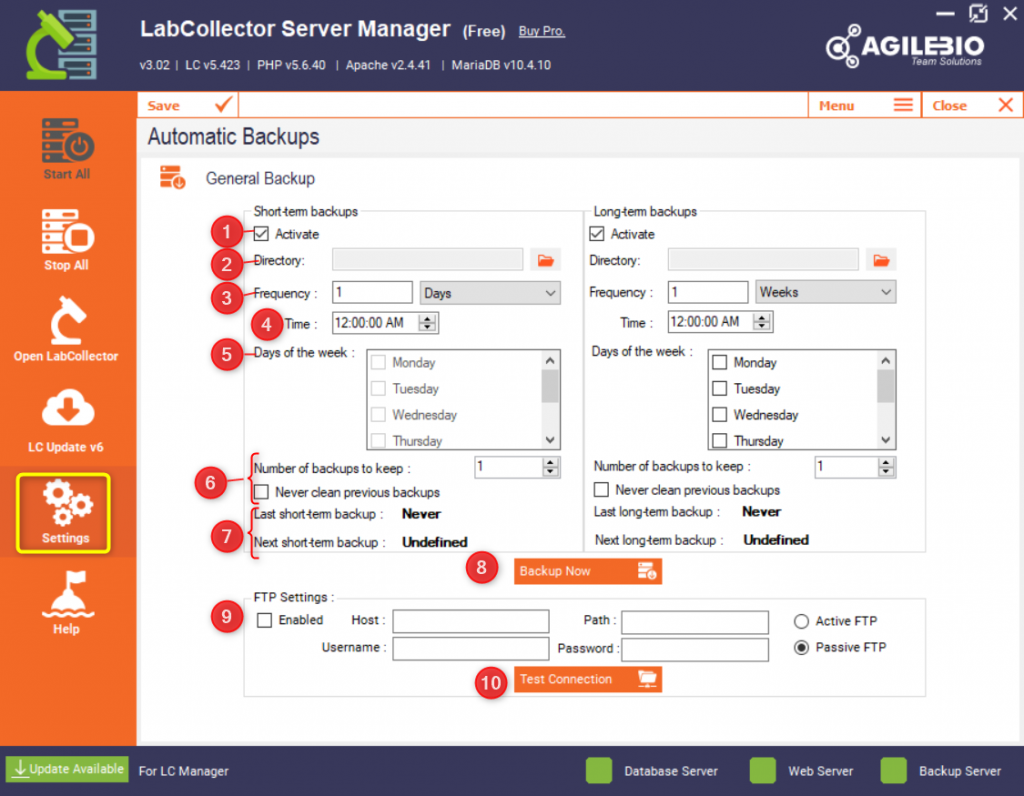Viewport: 1024px width, 796px height.
Task: Browse short-term backup directory folder icon
Action: click(545, 261)
